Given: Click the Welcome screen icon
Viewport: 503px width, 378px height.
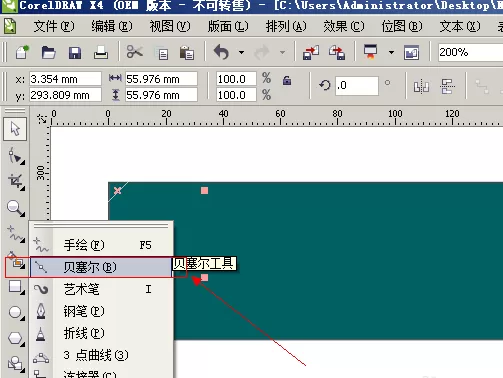Looking at the screenshot, I should pos(411,53).
